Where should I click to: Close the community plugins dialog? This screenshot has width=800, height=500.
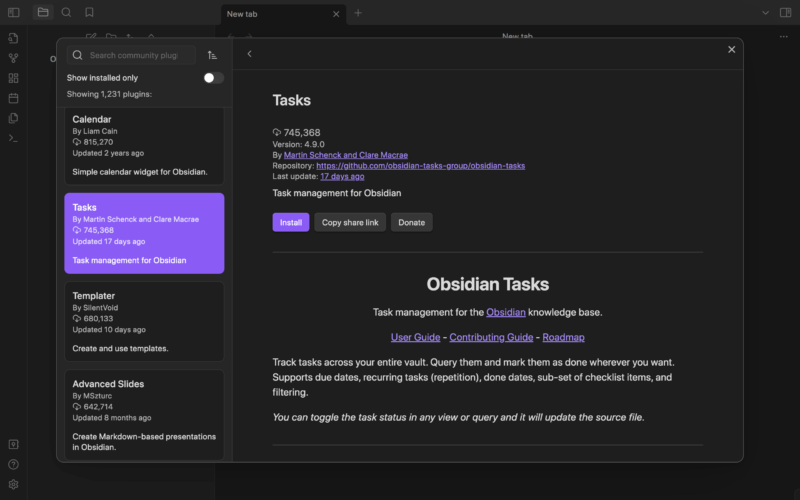[732, 49]
